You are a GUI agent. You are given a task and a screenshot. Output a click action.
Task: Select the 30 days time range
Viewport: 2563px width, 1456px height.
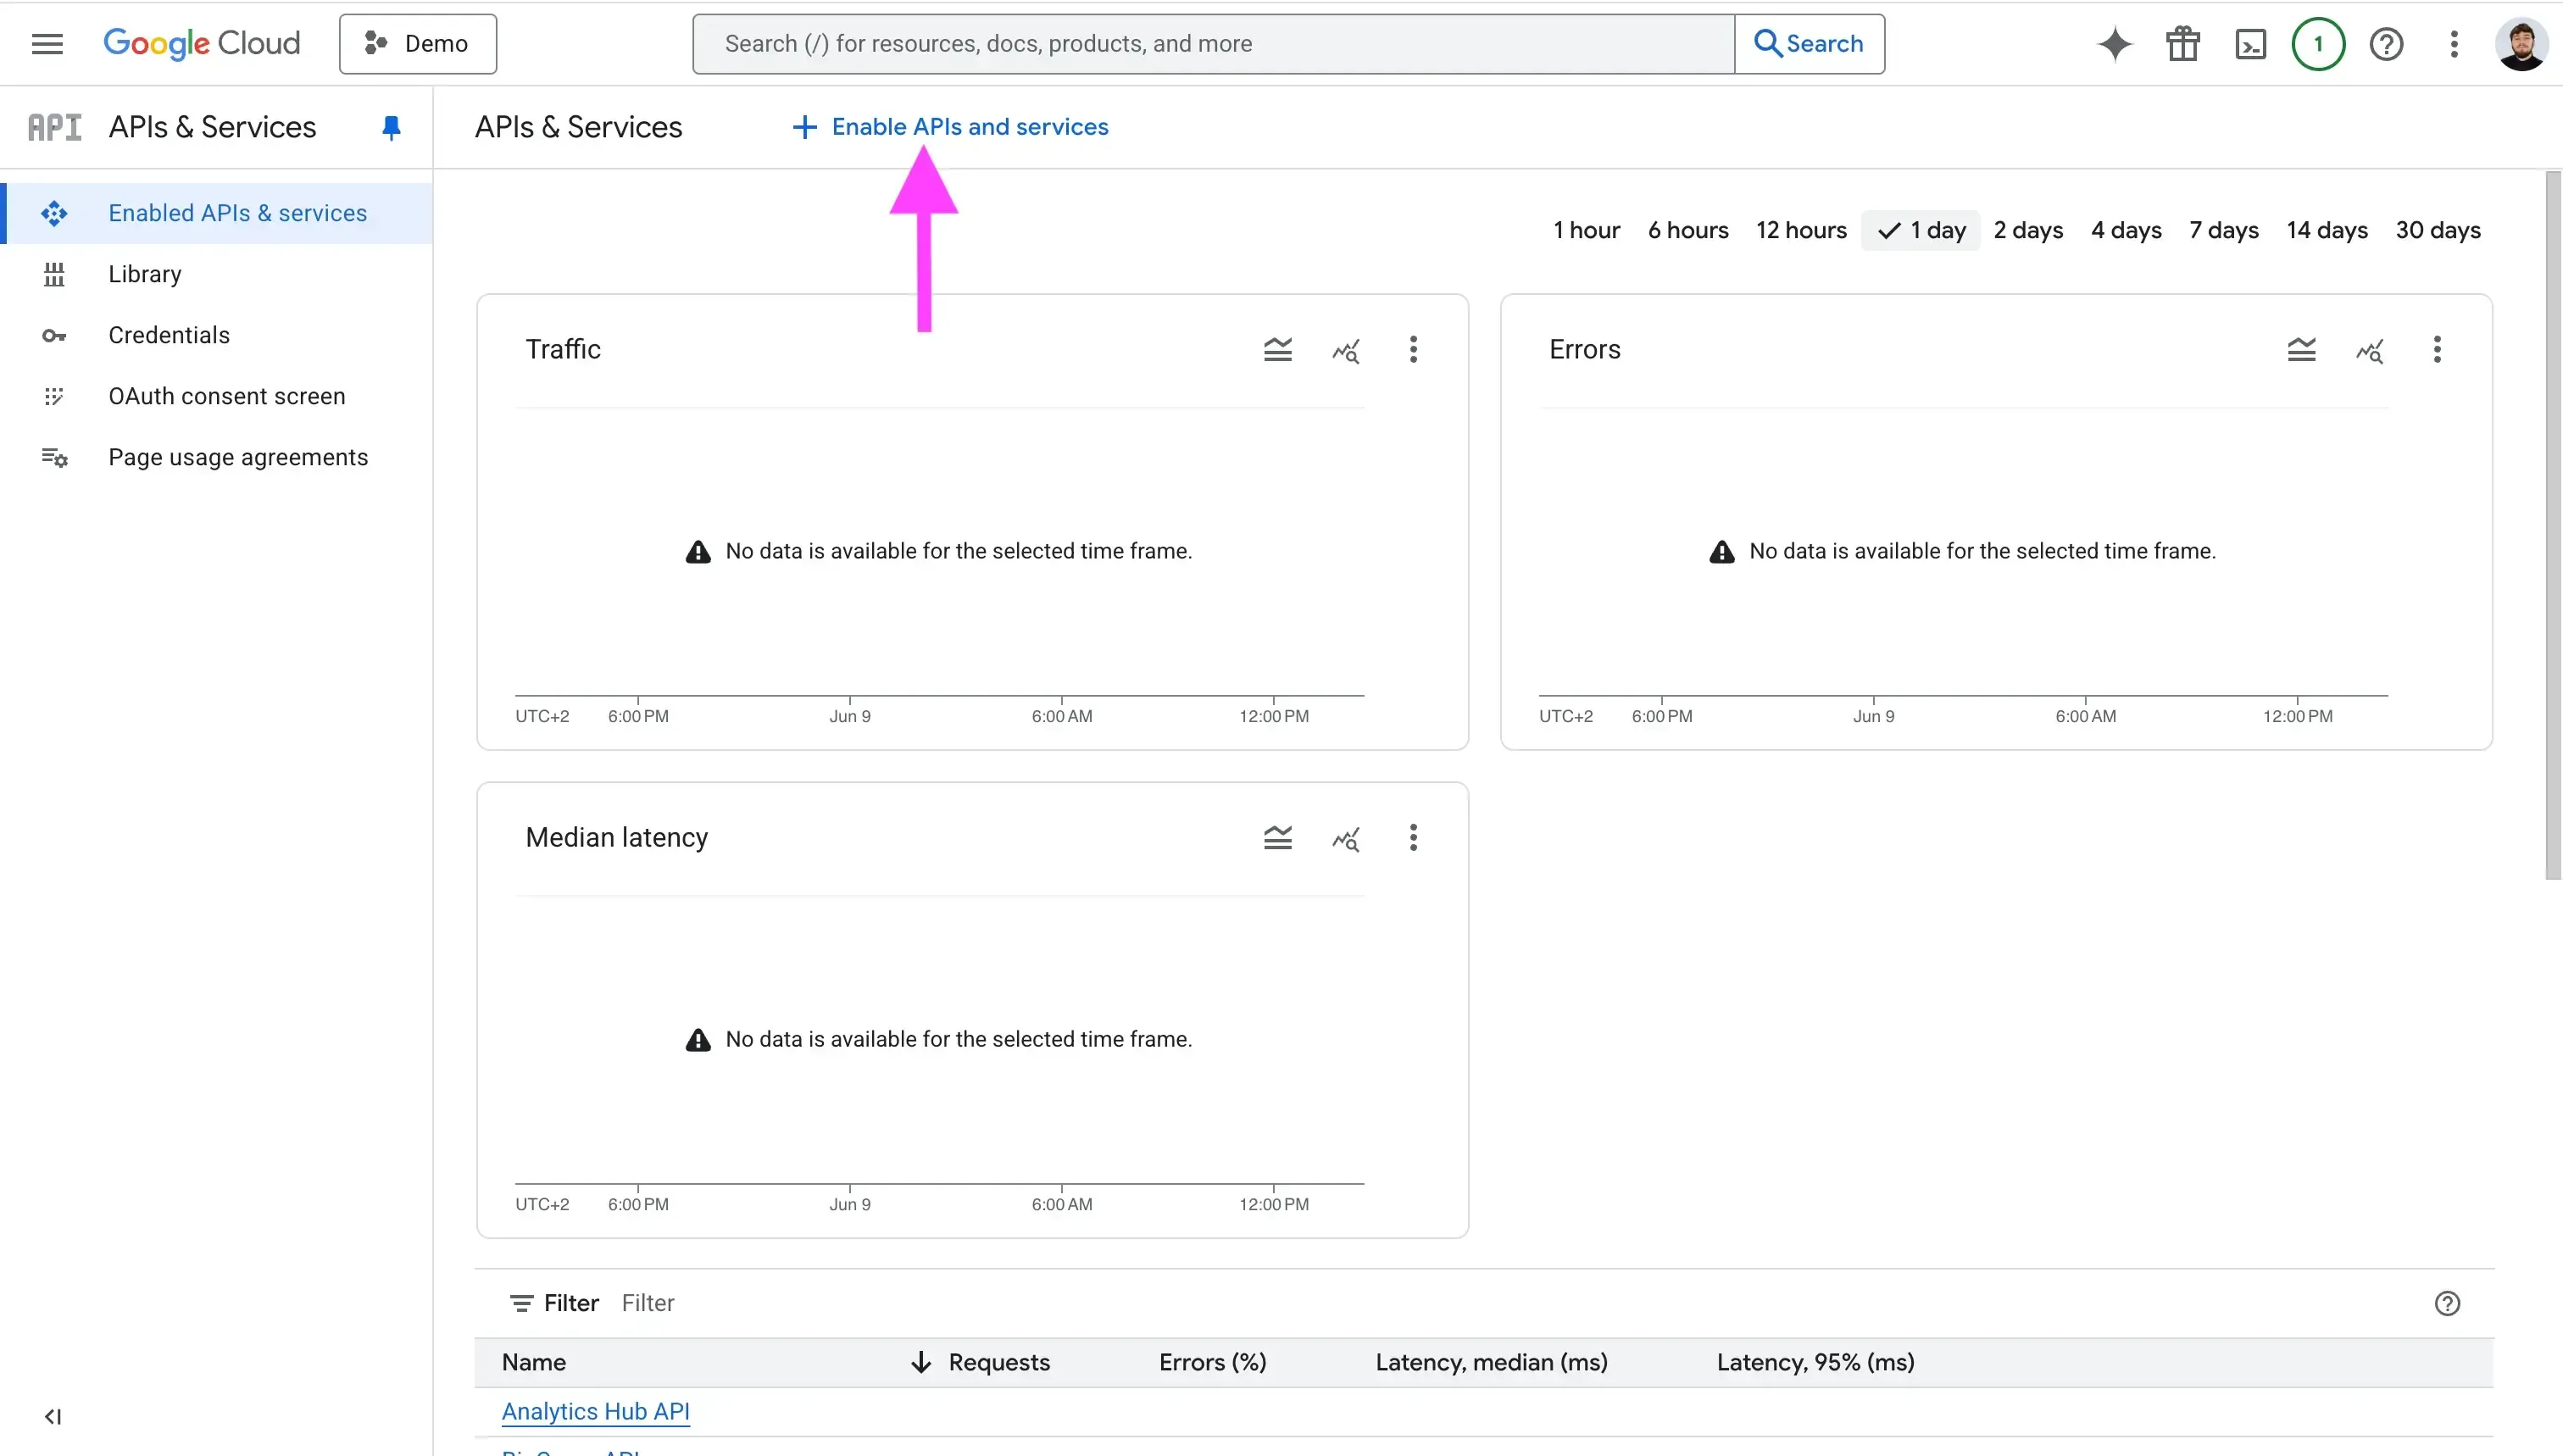2438,229
